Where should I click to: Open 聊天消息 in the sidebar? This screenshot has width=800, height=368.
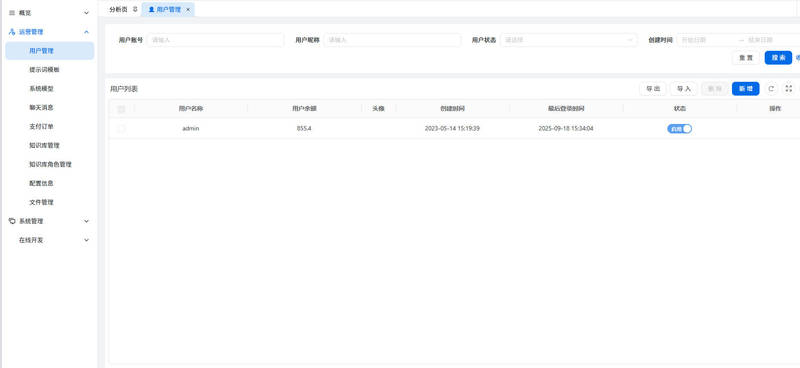49,108
